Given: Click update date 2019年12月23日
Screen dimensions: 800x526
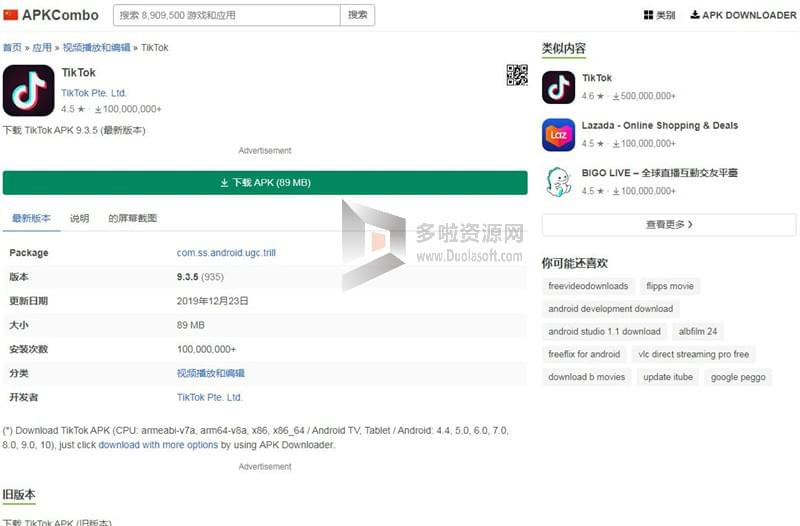Looking at the screenshot, I should [x=212, y=301].
